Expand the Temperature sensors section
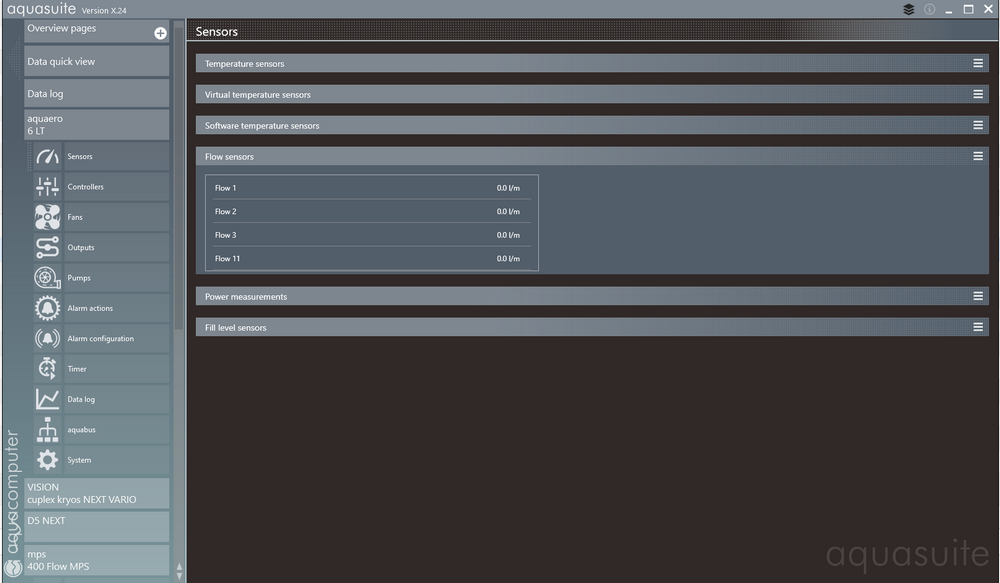Viewport: 1000px width, 583px height. (592, 63)
